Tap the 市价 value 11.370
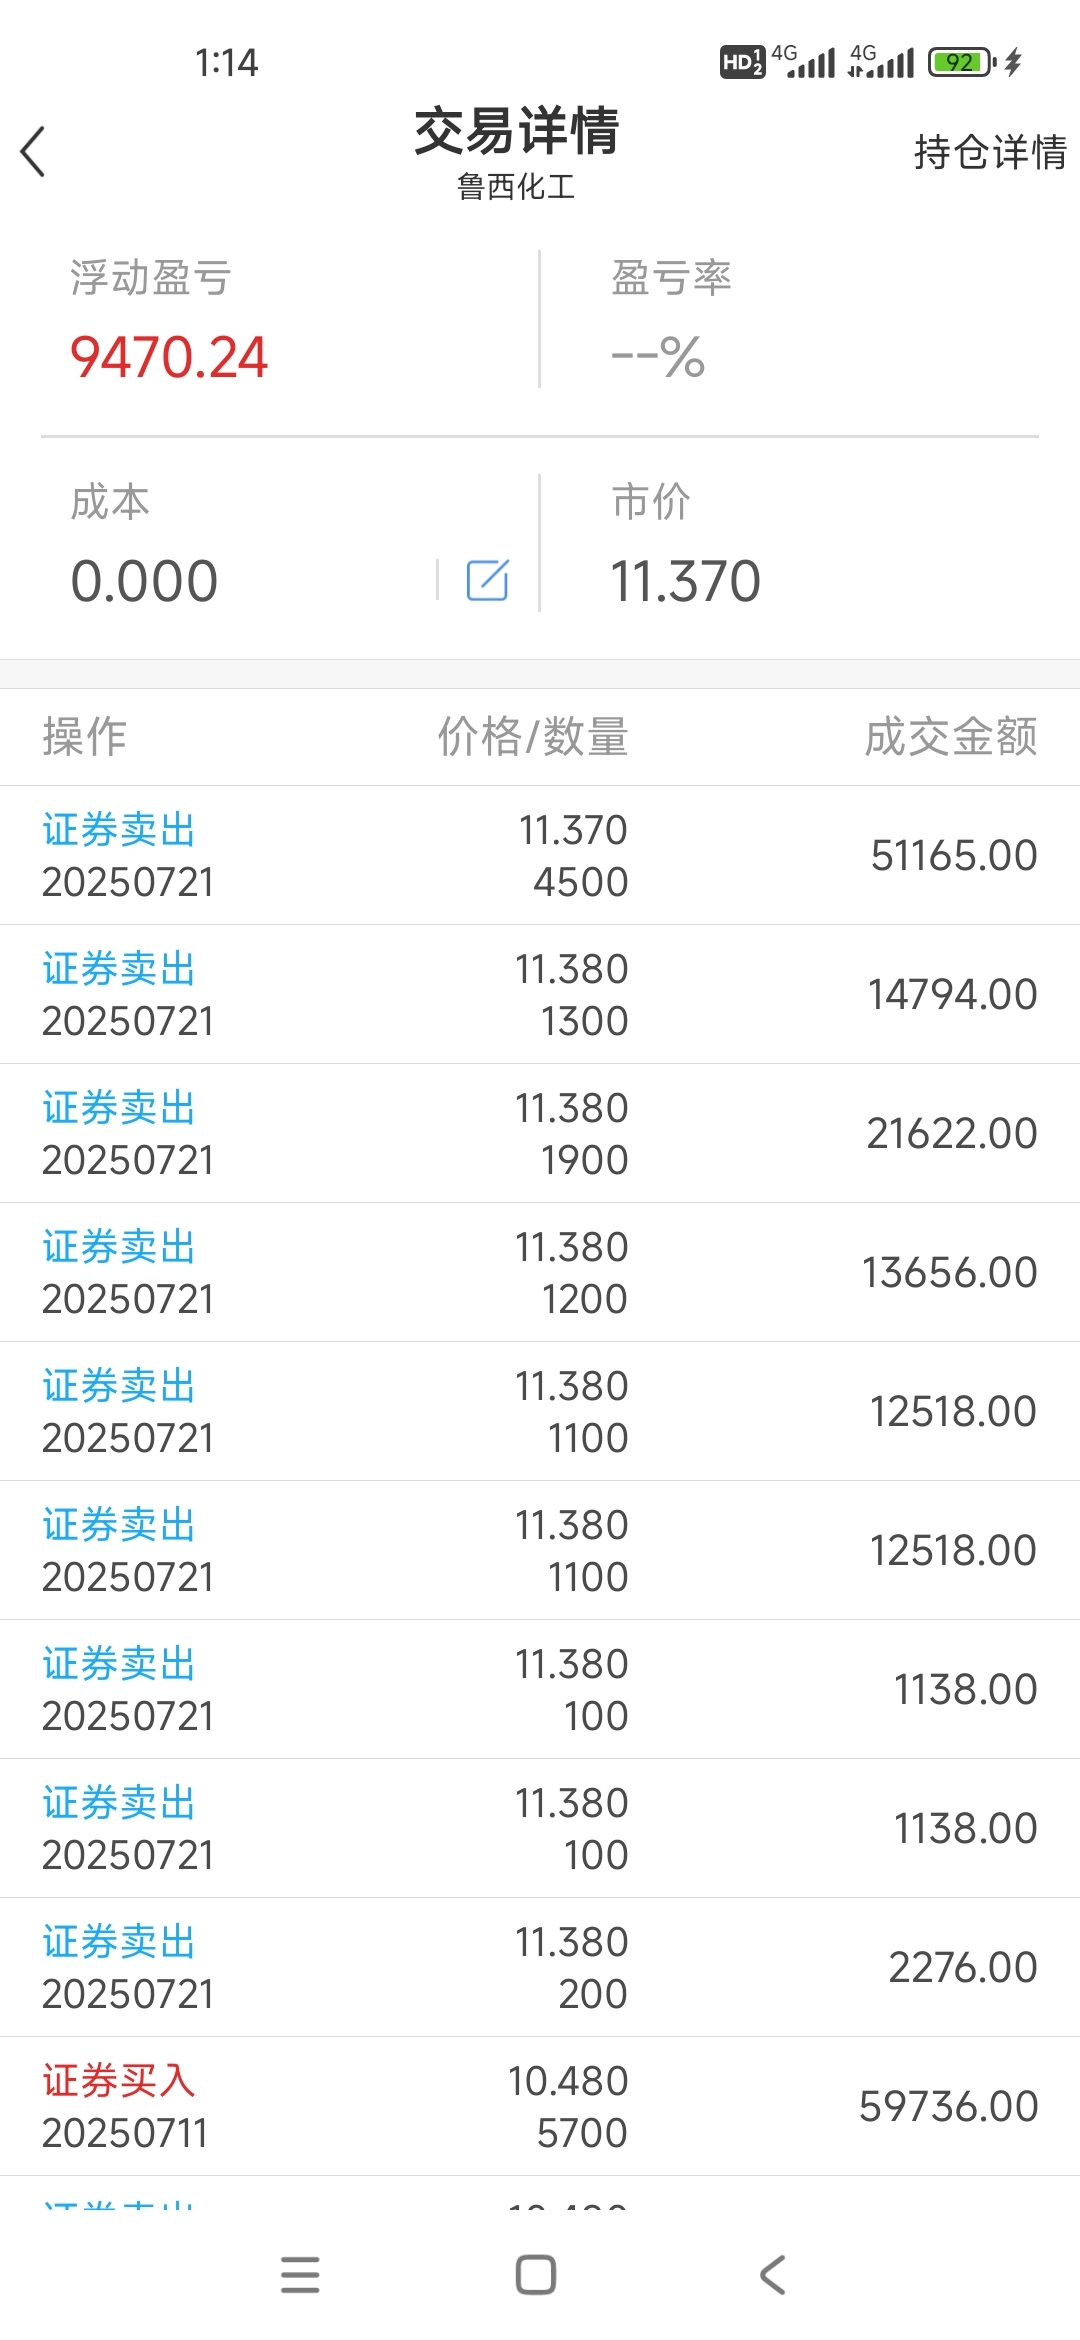The width and height of the screenshot is (1080, 2340). (x=686, y=581)
